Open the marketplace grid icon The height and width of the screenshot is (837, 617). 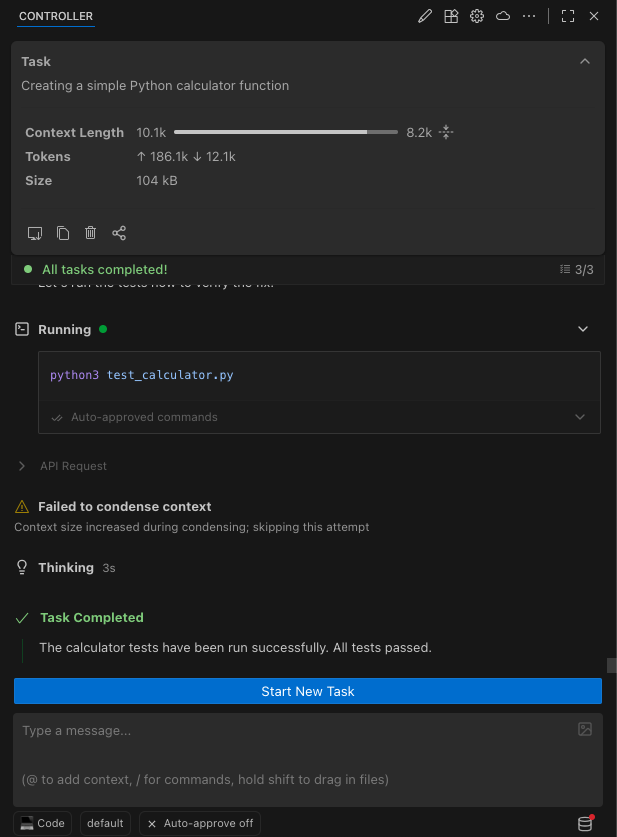coord(451,16)
